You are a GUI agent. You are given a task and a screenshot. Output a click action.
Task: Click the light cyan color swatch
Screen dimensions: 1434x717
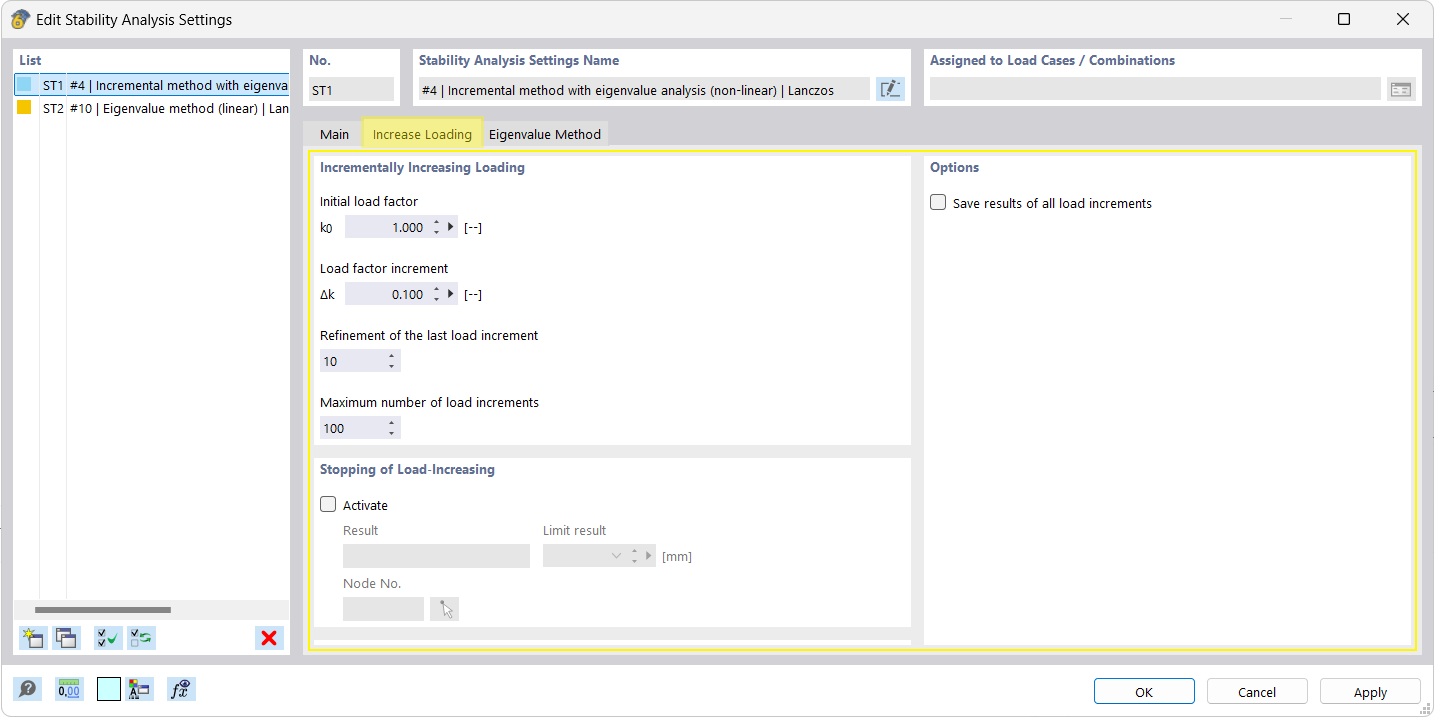click(109, 689)
